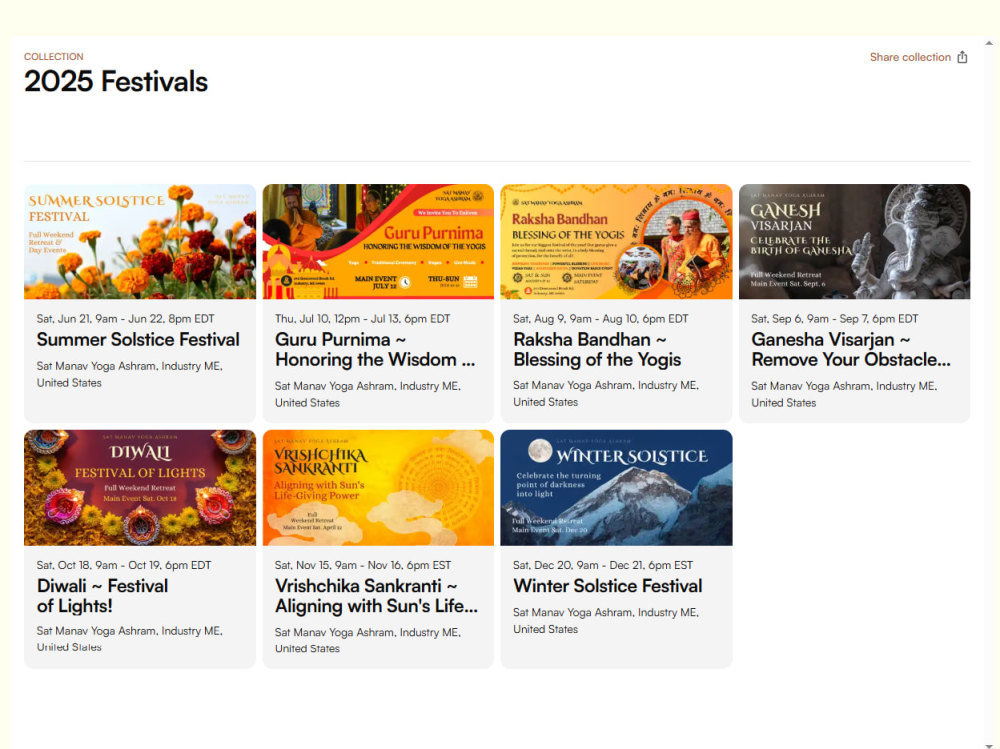The width and height of the screenshot is (1000, 749).
Task: Open Vrishchika Sankranti ~ Aligning title link
Action: point(376,596)
